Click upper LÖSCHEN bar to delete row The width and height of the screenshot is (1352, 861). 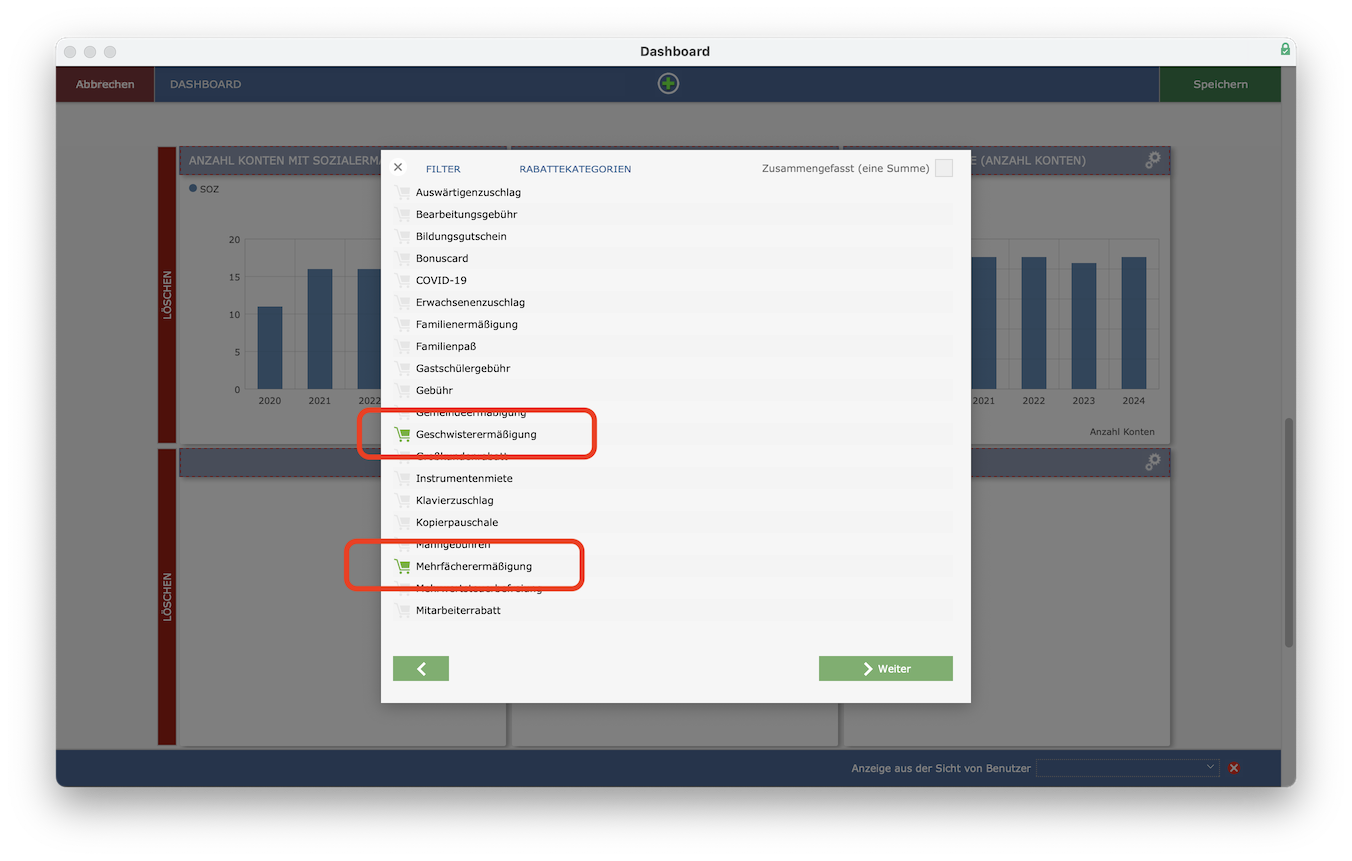(x=167, y=295)
